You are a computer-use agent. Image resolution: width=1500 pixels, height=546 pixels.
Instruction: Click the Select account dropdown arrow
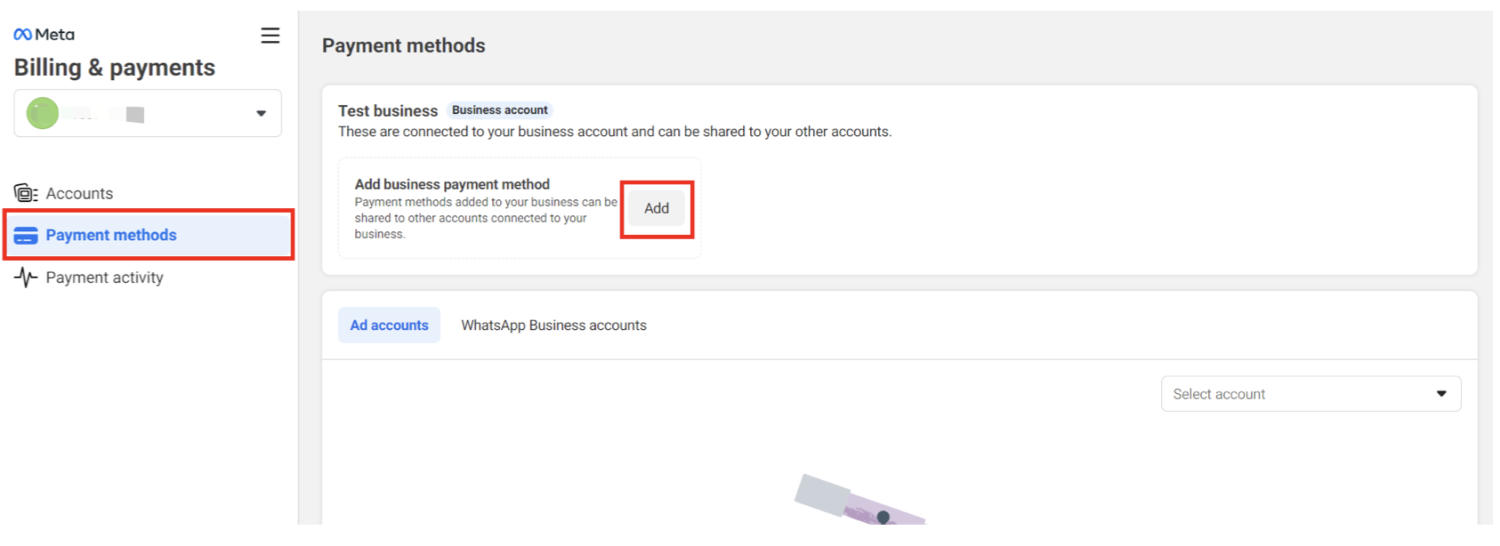pos(1441,394)
